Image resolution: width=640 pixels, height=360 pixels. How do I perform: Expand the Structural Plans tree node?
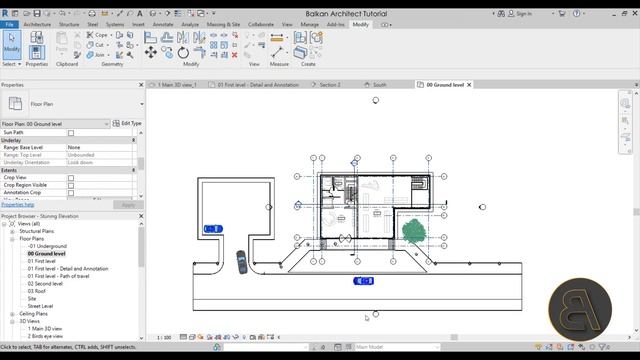coord(12,231)
